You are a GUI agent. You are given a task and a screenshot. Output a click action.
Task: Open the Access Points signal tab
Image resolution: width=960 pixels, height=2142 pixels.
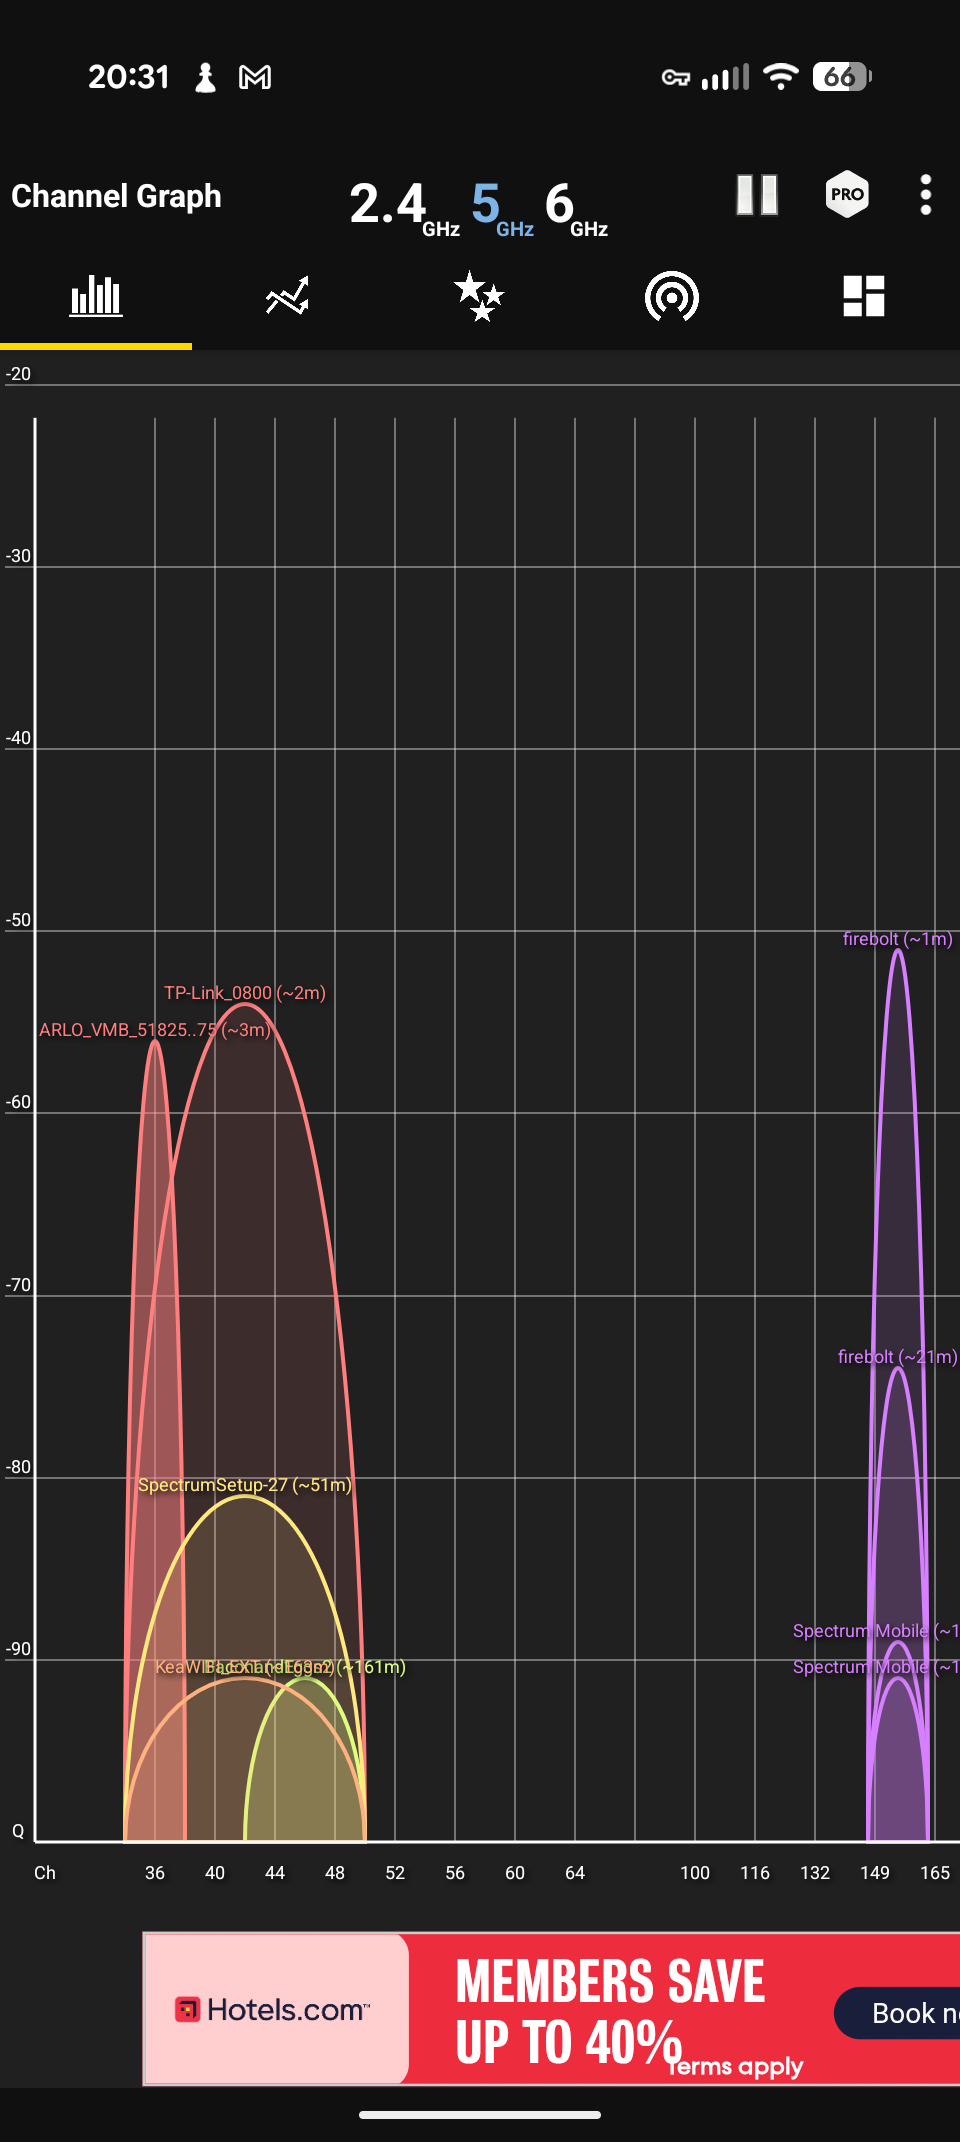pos(671,297)
